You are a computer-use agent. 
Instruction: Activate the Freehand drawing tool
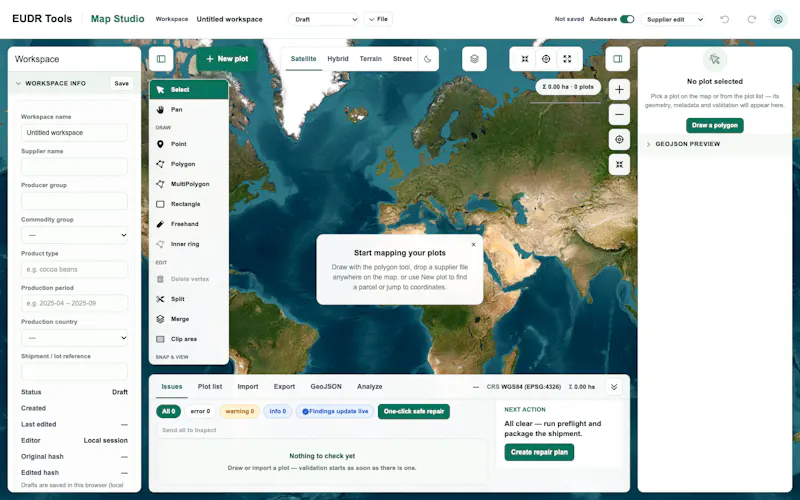point(188,224)
